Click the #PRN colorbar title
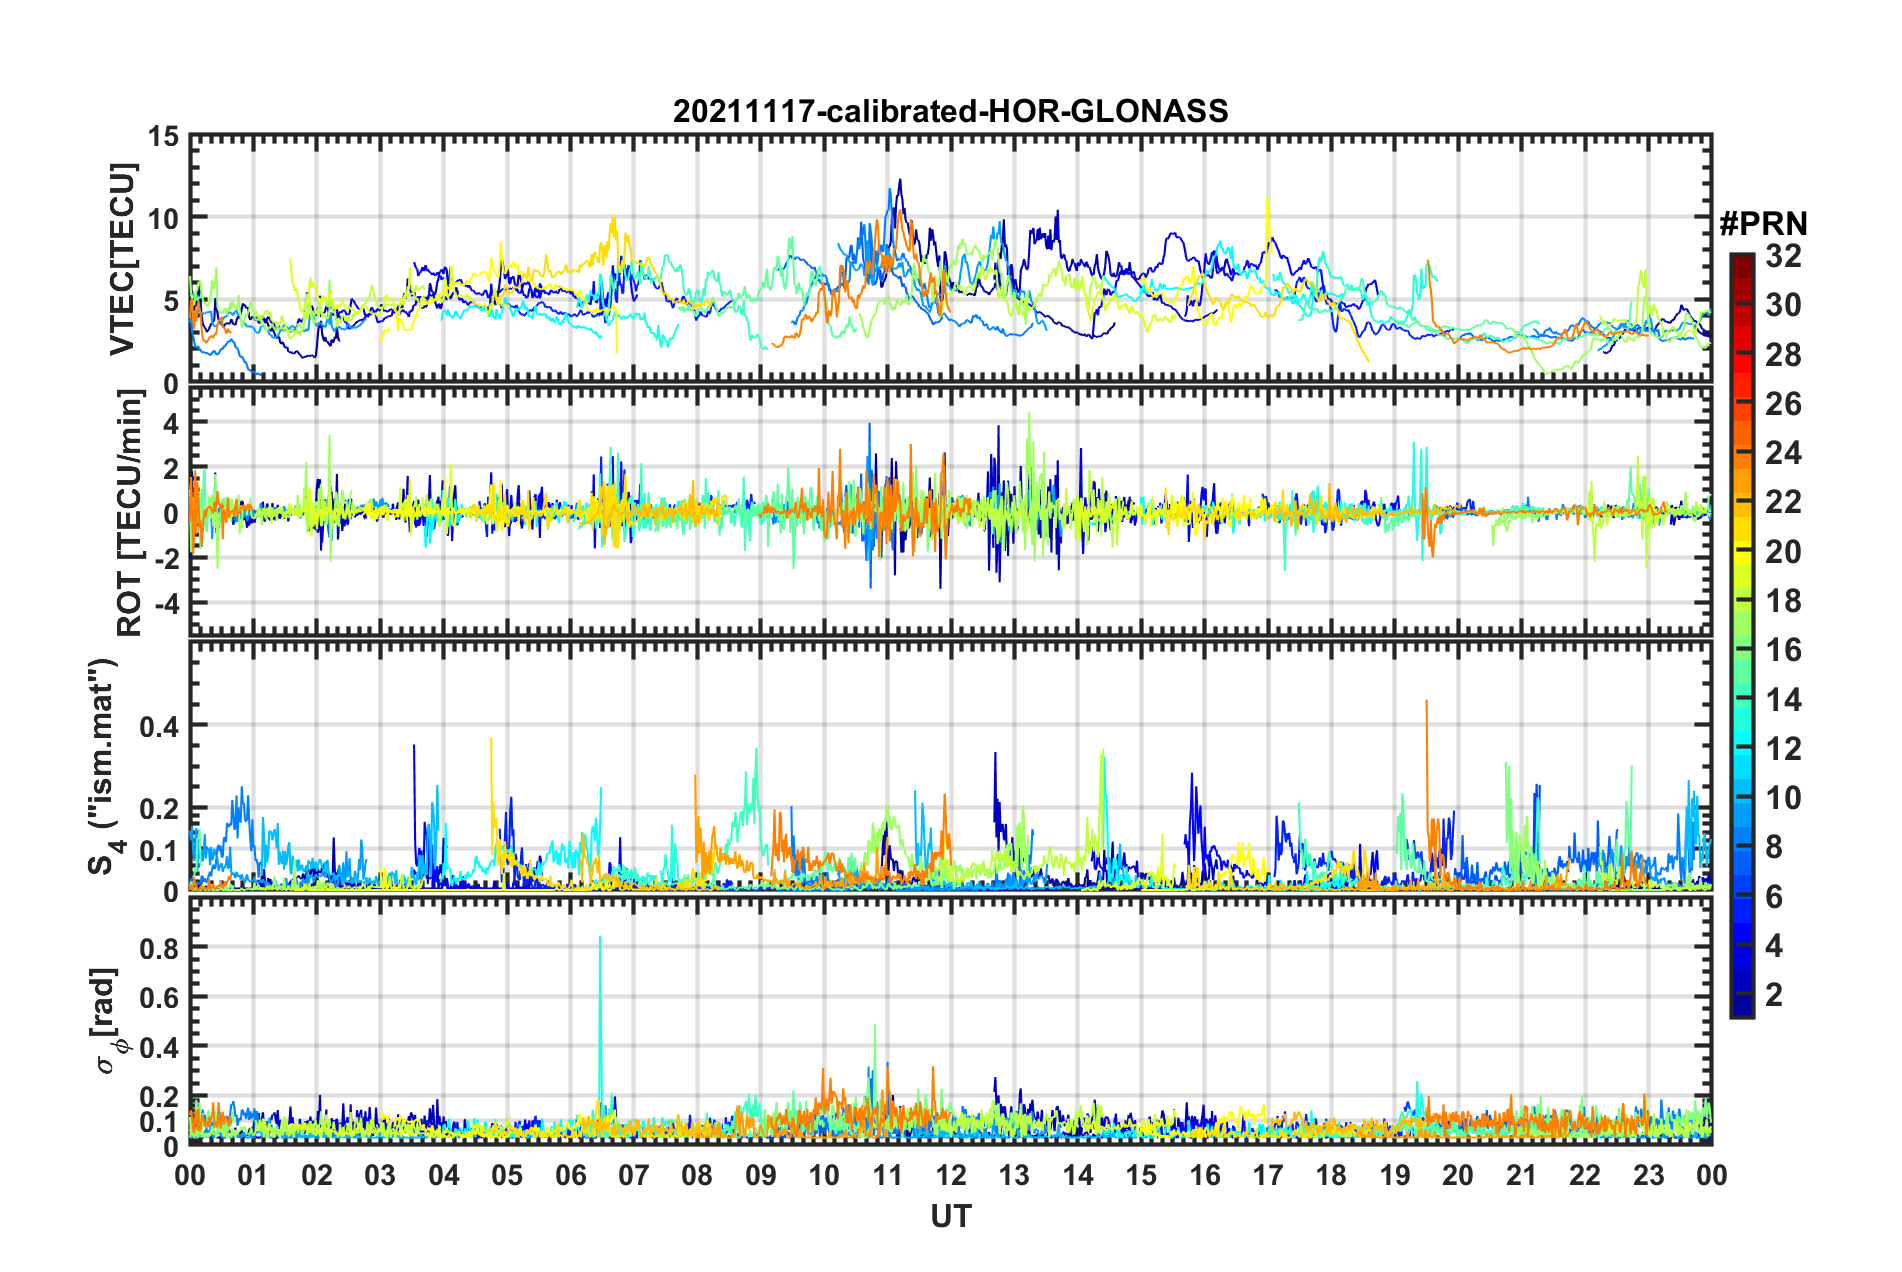 pos(1763,224)
